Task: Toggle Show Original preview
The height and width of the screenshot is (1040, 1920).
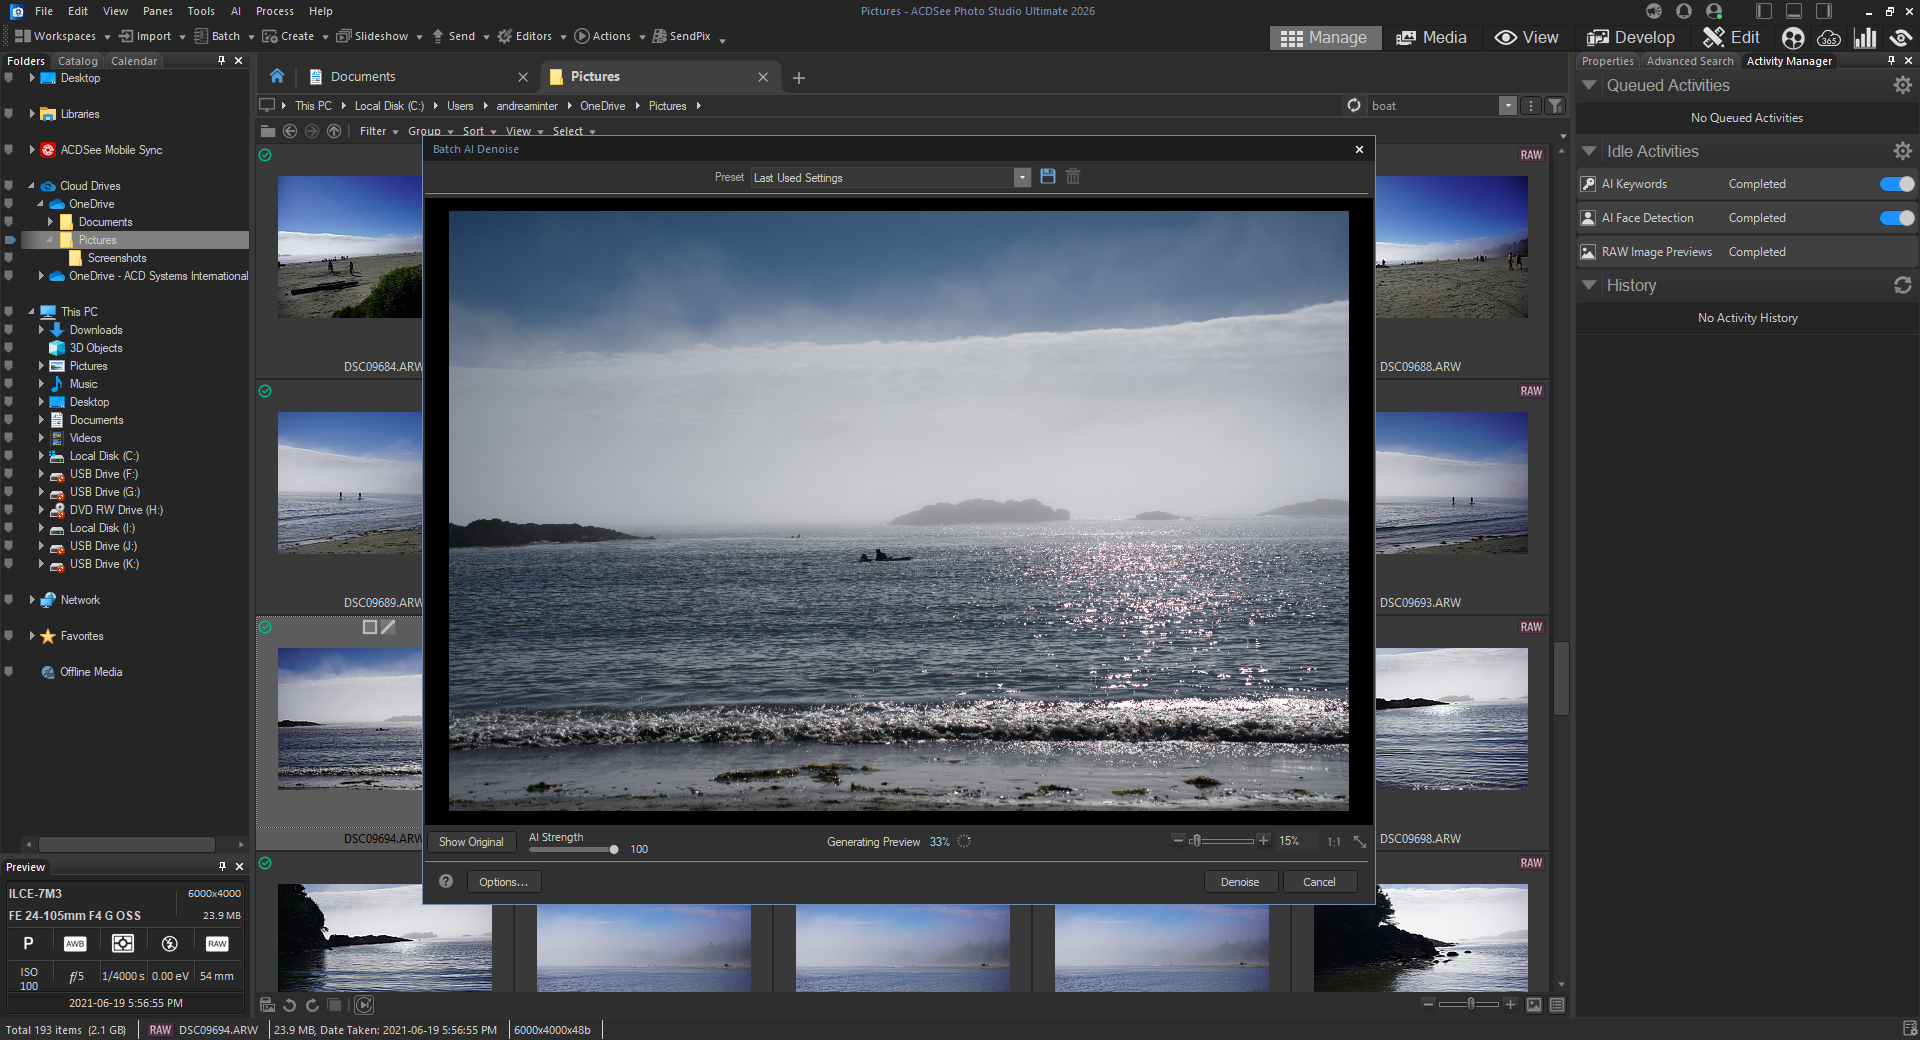Action: point(471,842)
